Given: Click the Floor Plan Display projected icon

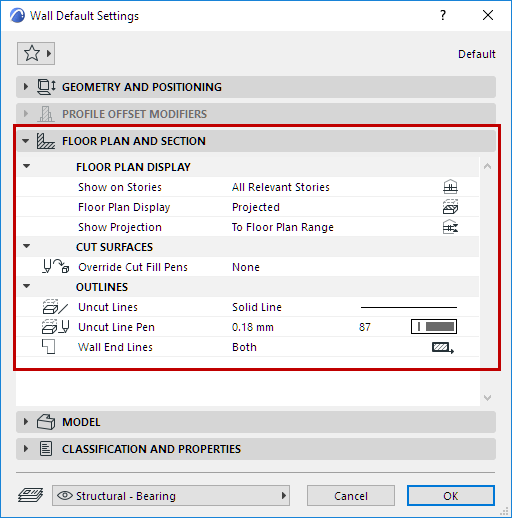Looking at the screenshot, I should pyautogui.click(x=450, y=207).
